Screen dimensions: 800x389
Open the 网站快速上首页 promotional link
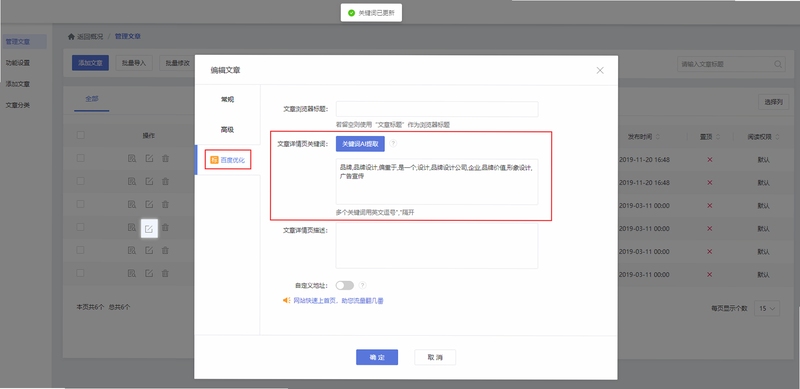point(338,301)
